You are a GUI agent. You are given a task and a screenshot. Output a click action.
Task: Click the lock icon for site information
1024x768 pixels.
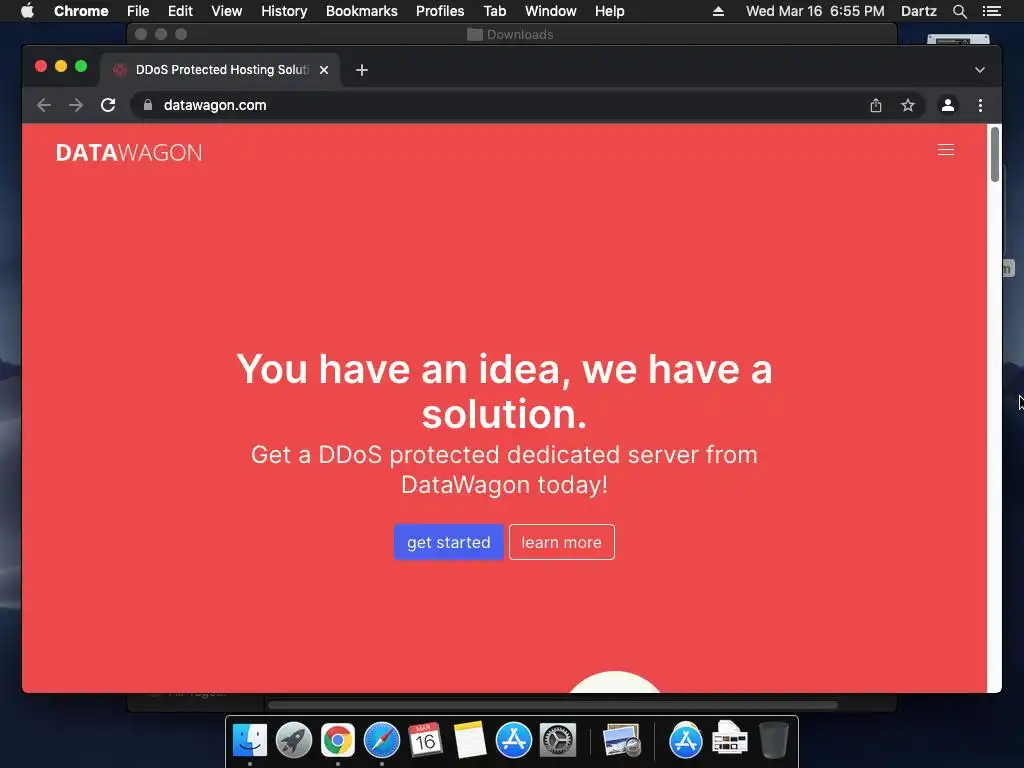tap(148, 105)
